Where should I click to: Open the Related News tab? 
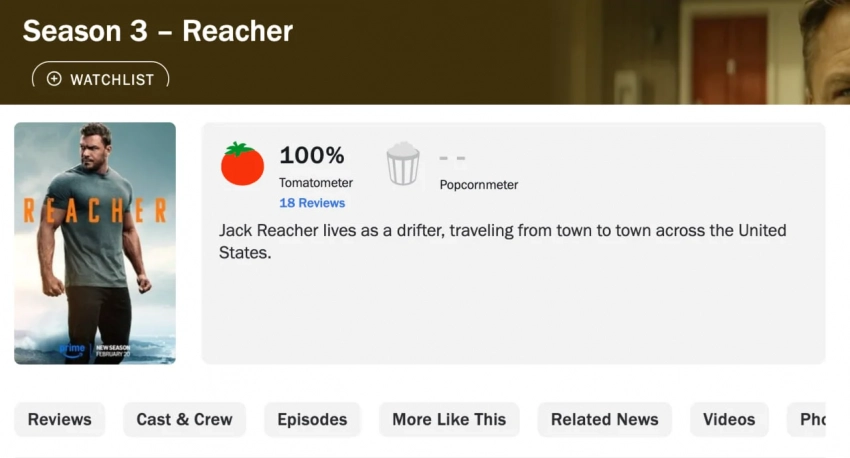[x=605, y=420]
